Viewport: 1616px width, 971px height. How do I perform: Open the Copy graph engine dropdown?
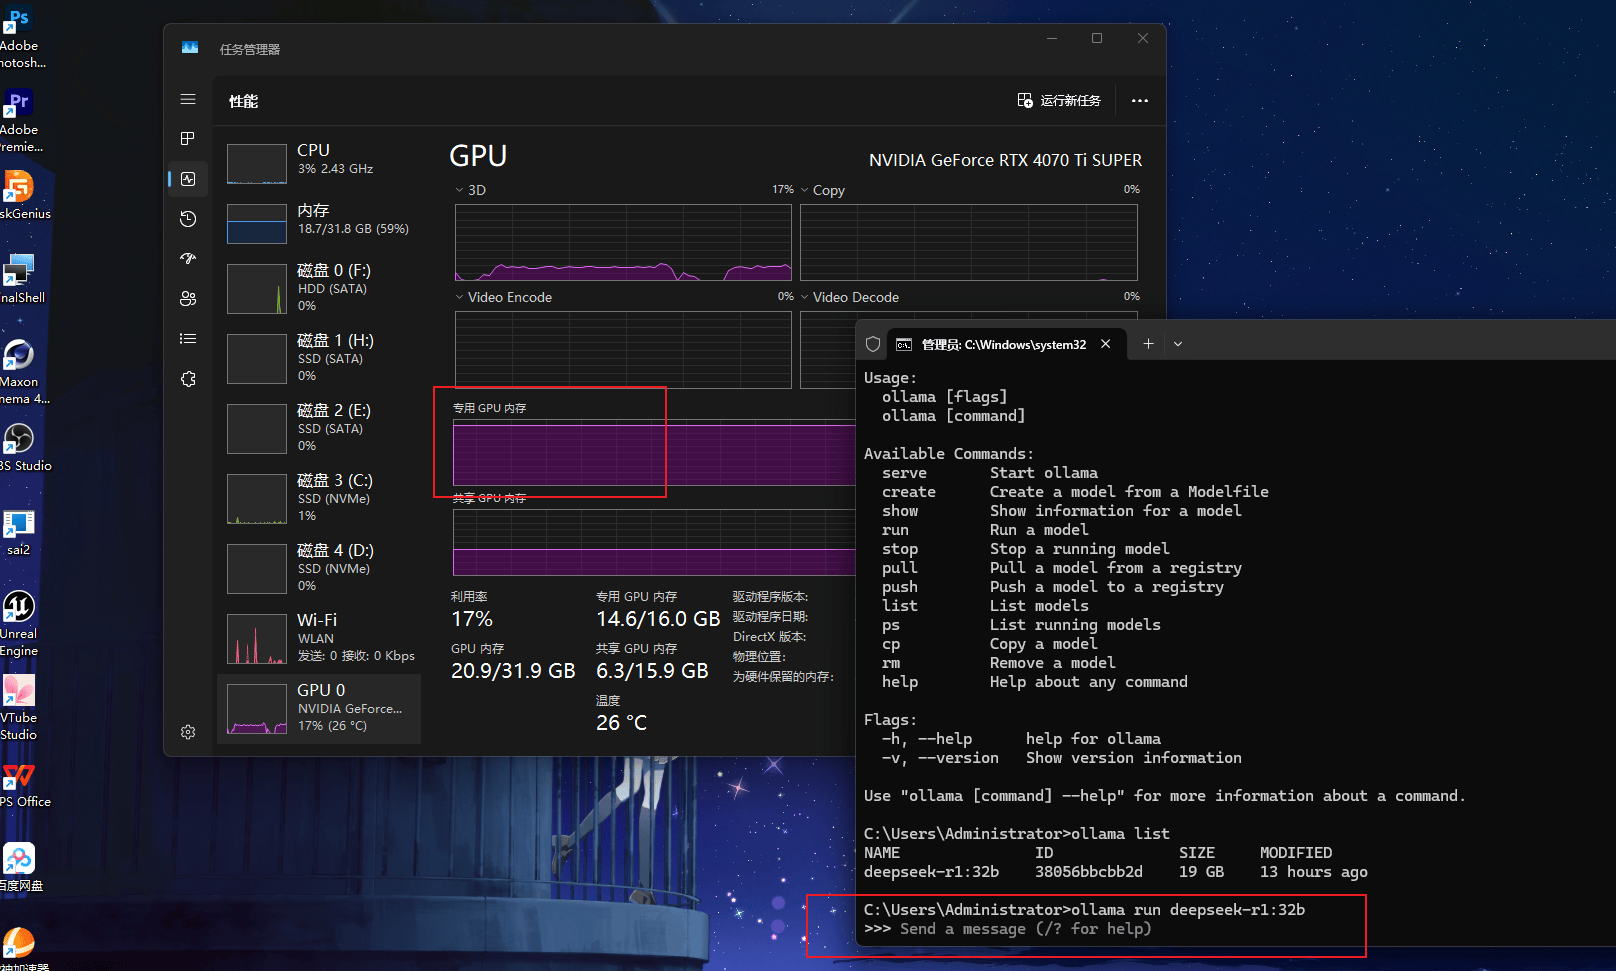822,190
